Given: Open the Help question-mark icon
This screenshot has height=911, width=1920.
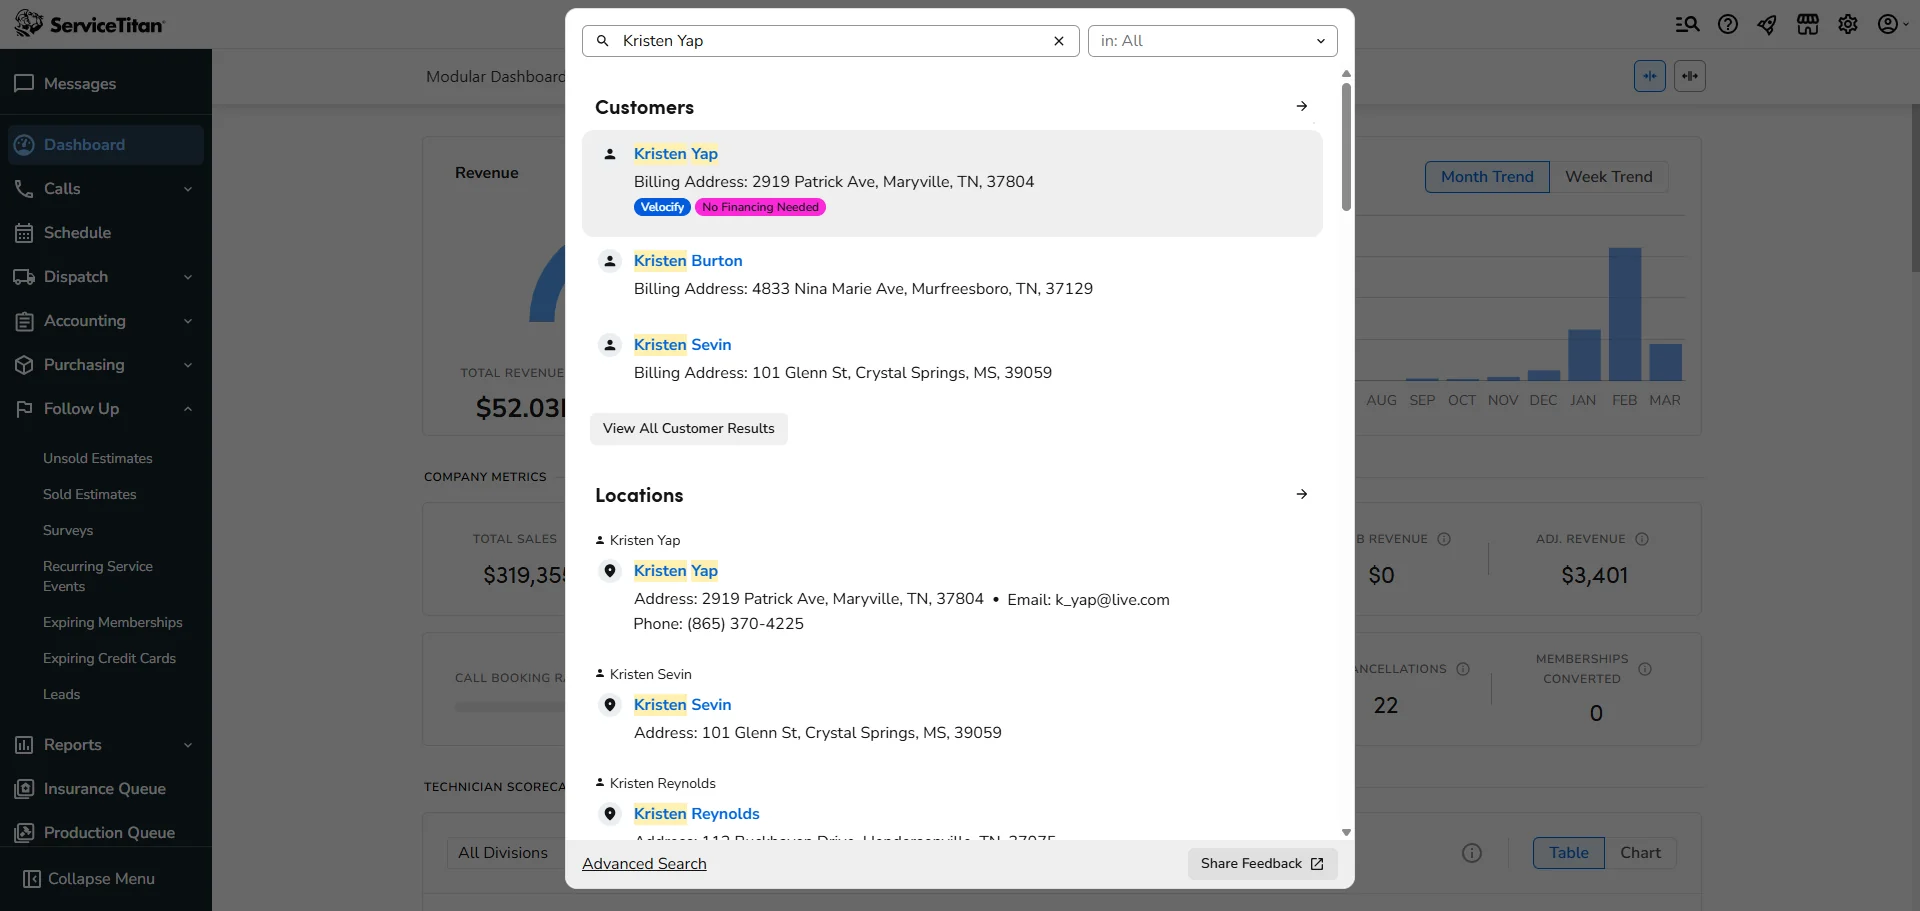Looking at the screenshot, I should (1728, 24).
